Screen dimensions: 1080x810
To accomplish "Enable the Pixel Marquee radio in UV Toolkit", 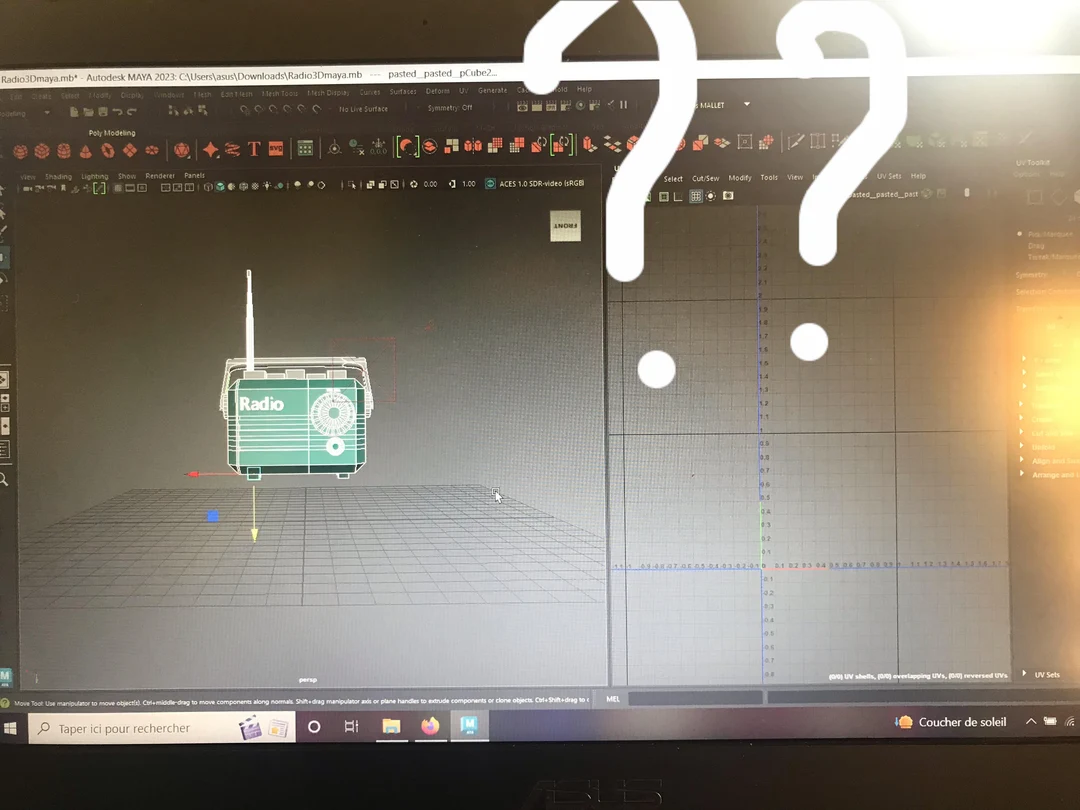I will pyautogui.click(x=1019, y=233).
